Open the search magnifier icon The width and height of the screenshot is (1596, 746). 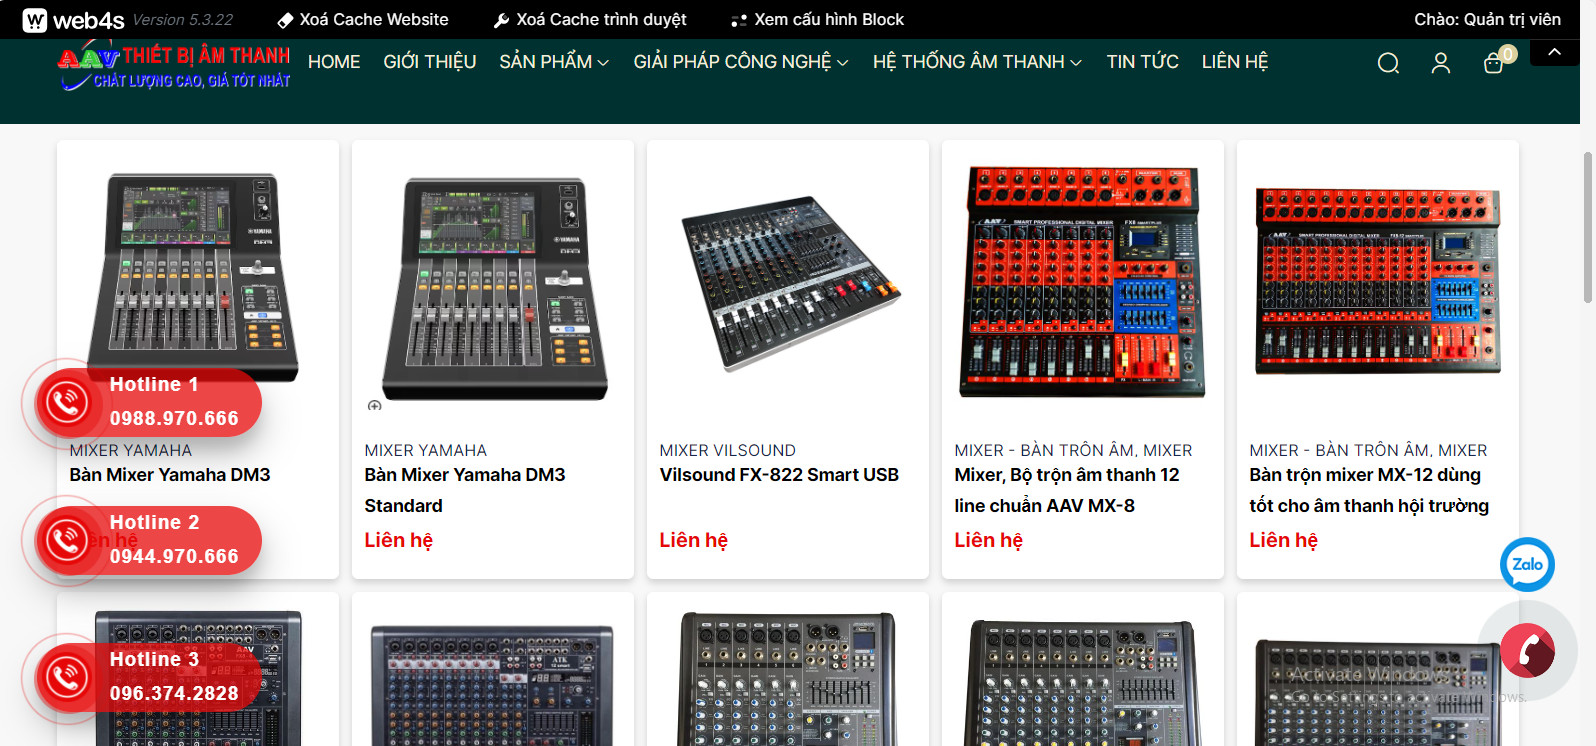tap(1388, 64)
